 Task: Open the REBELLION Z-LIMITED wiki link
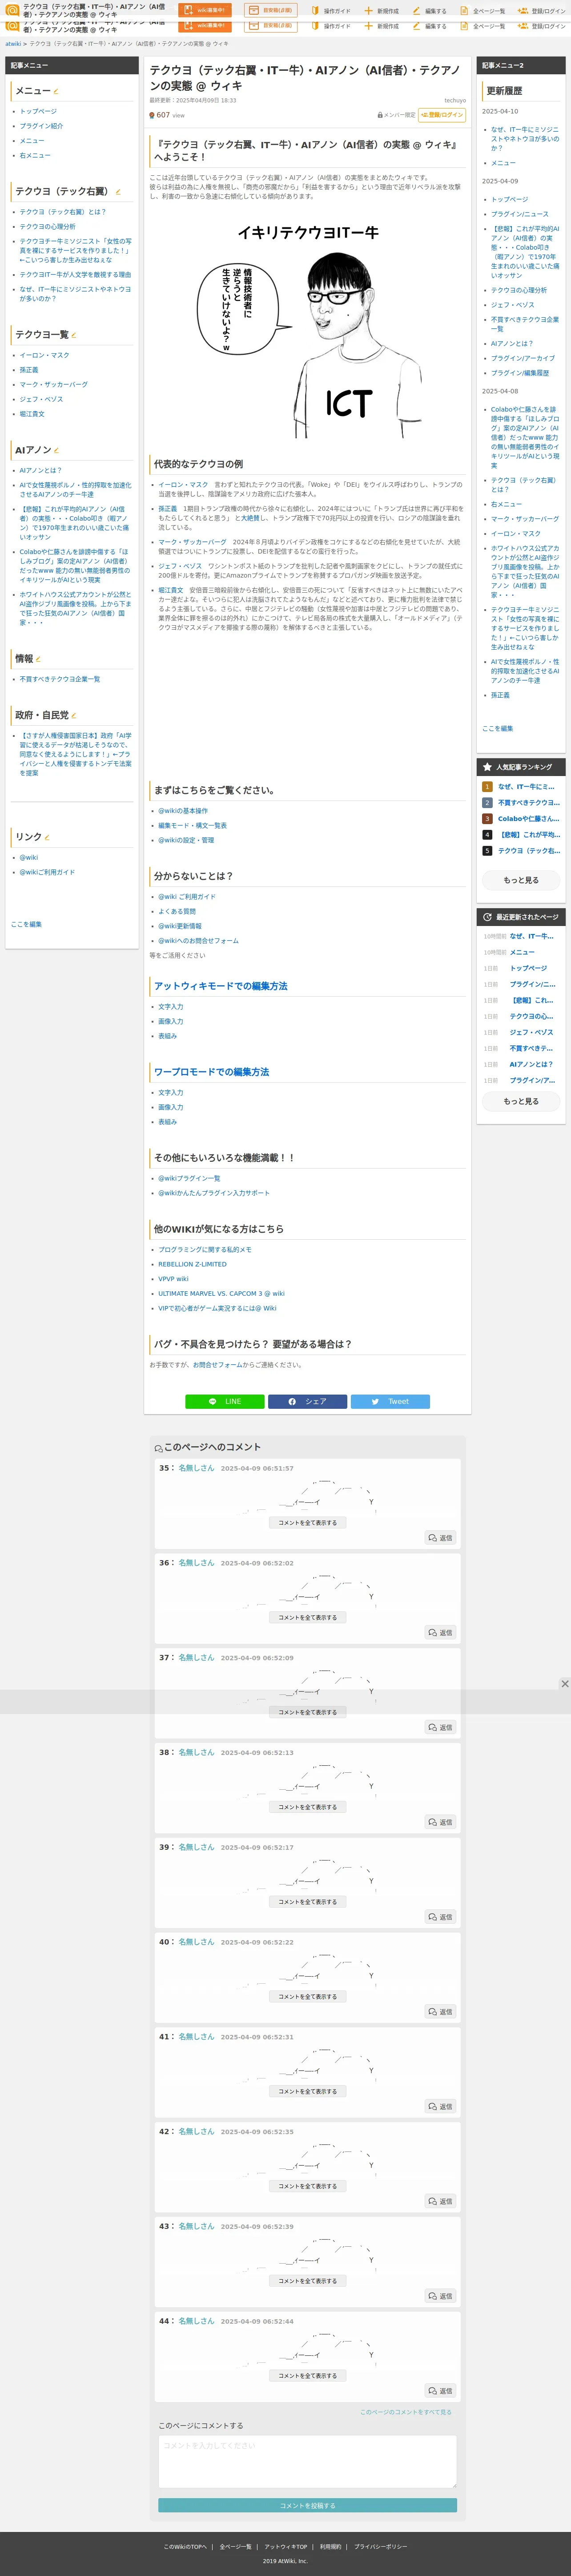tap(192, 1264)
